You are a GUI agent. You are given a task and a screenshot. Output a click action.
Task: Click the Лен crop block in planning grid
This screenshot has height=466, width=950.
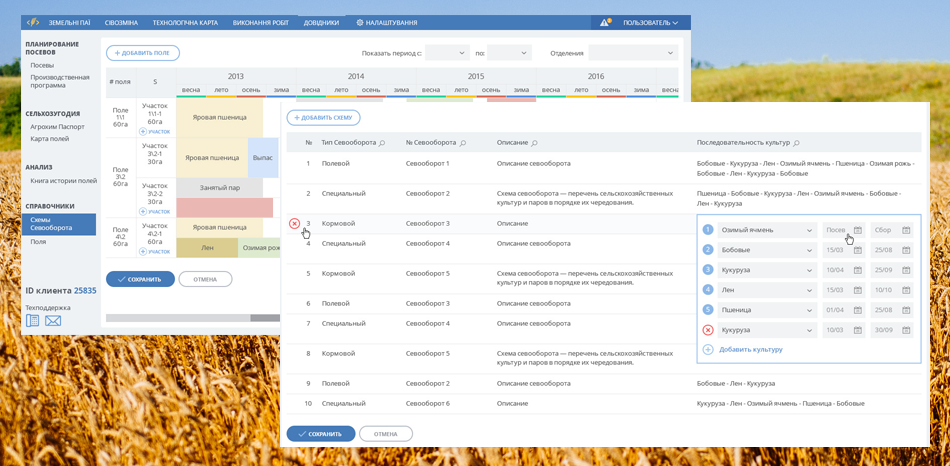pos(207,248)
